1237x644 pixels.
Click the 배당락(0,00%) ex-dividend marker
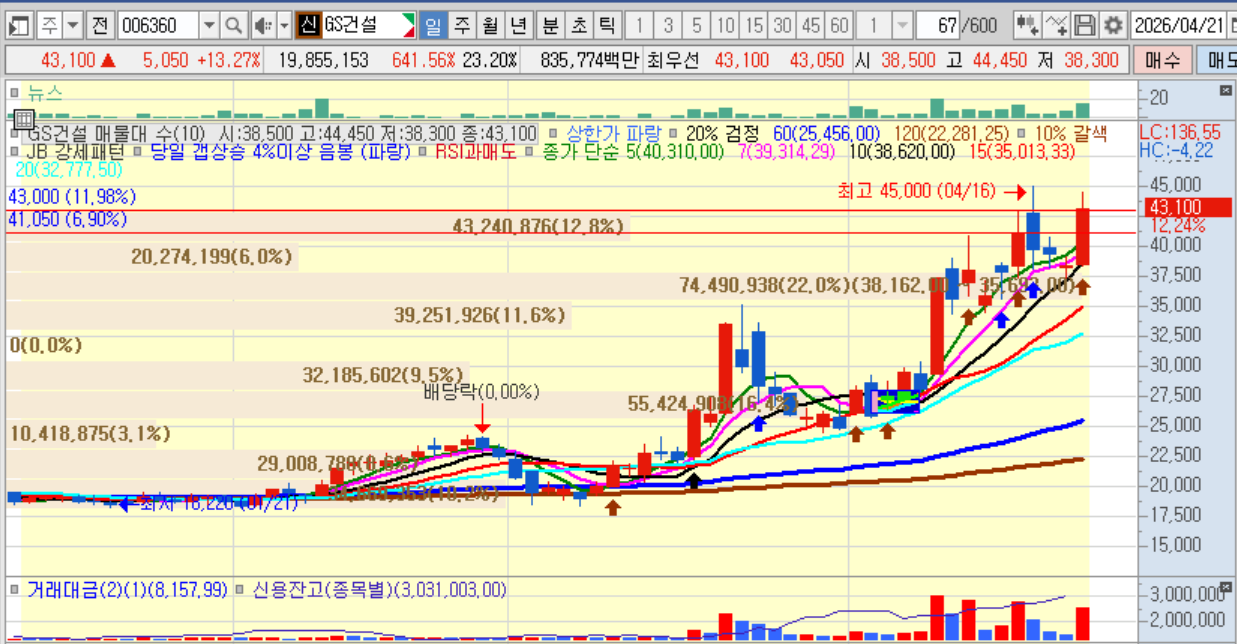point(481,391)
